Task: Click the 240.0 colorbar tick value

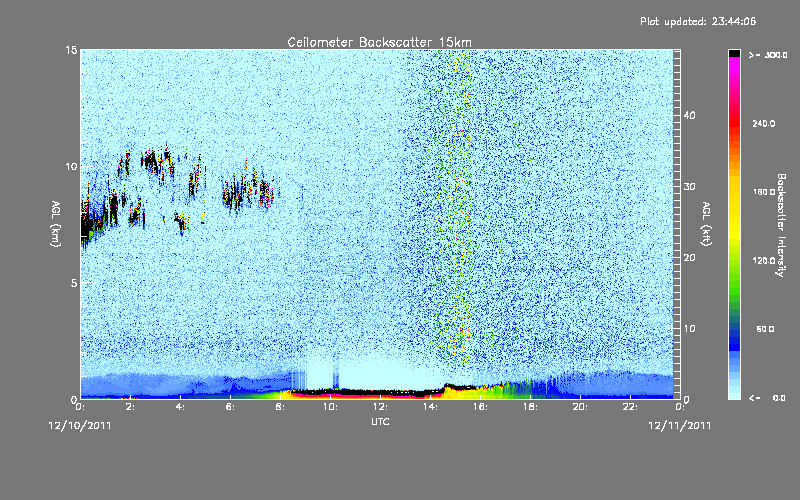Action: [x=763, y=123]
